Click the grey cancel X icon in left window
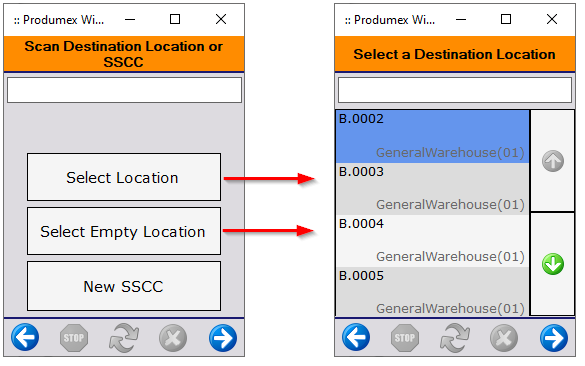This screenshot has width=585, height=366. [173, 338]
